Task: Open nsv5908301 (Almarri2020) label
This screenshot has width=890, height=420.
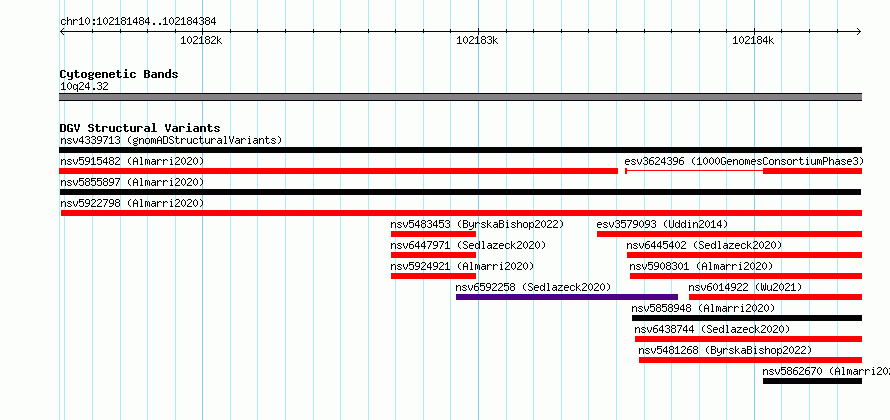Action: coord(701,266)
